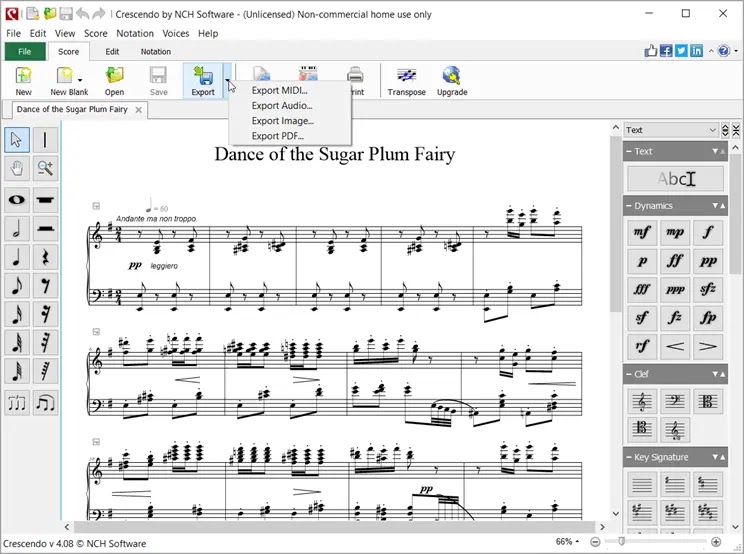744x554 pixels.
Task: Insert mezzo-forte mf dynamic
Action: 642,232
